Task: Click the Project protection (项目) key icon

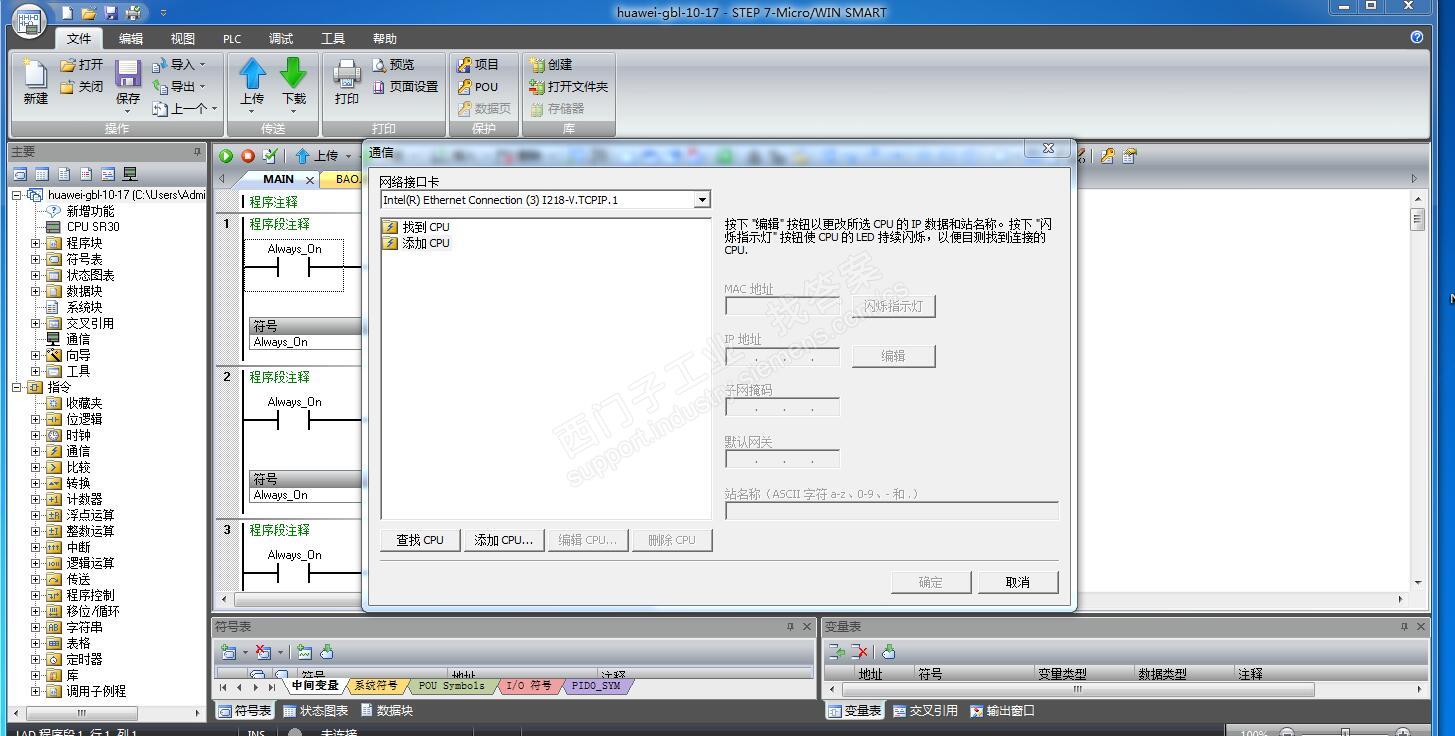Action: (464, 64)
